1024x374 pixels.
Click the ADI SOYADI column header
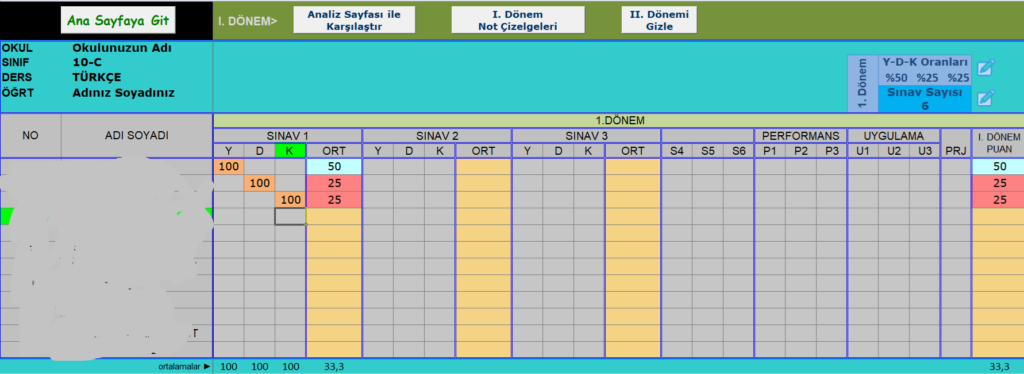(x=136, y=136)
